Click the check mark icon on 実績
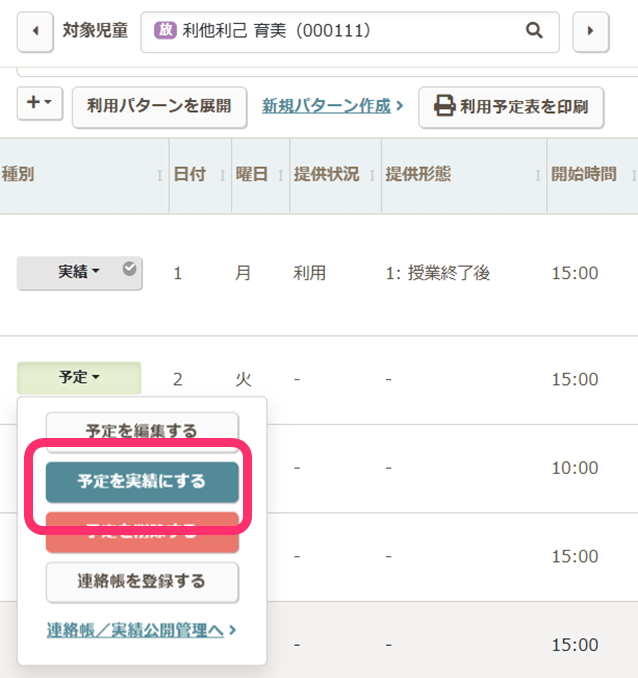The image size is (638, 678). (x=129, y=268)
